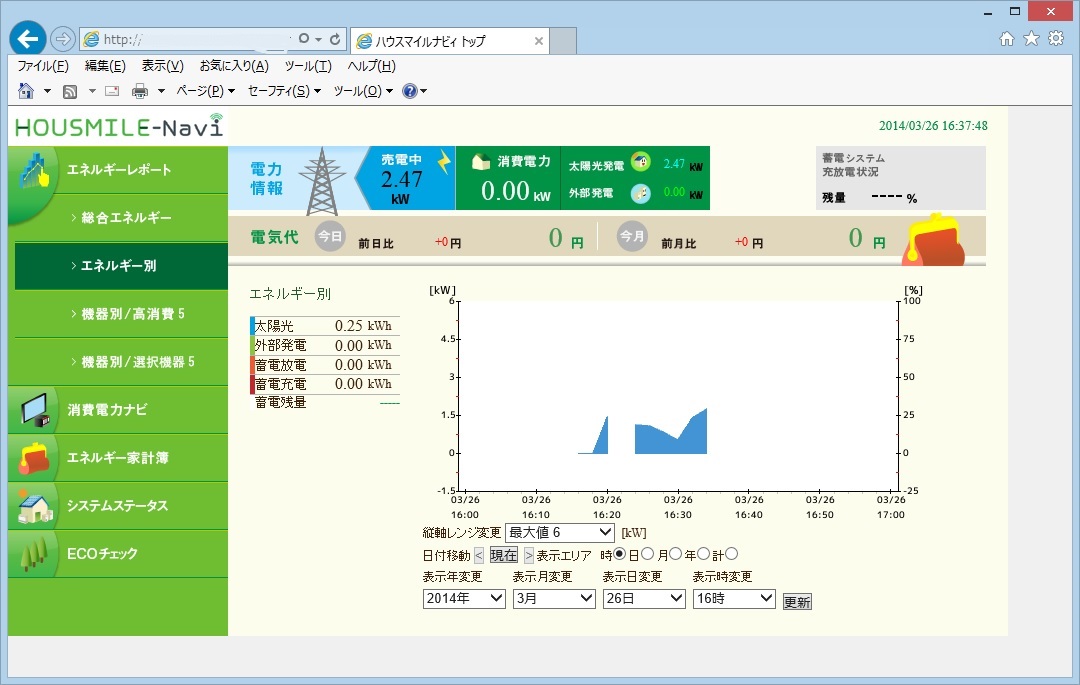
Task: Select エネルギー別 in the sidebar
Action: click(121, 266)
